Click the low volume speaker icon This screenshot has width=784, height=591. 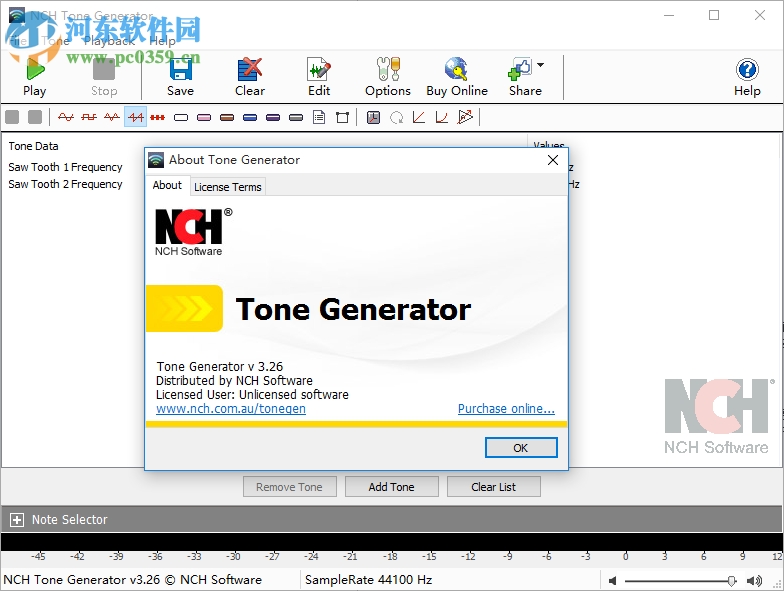(612, 580)
